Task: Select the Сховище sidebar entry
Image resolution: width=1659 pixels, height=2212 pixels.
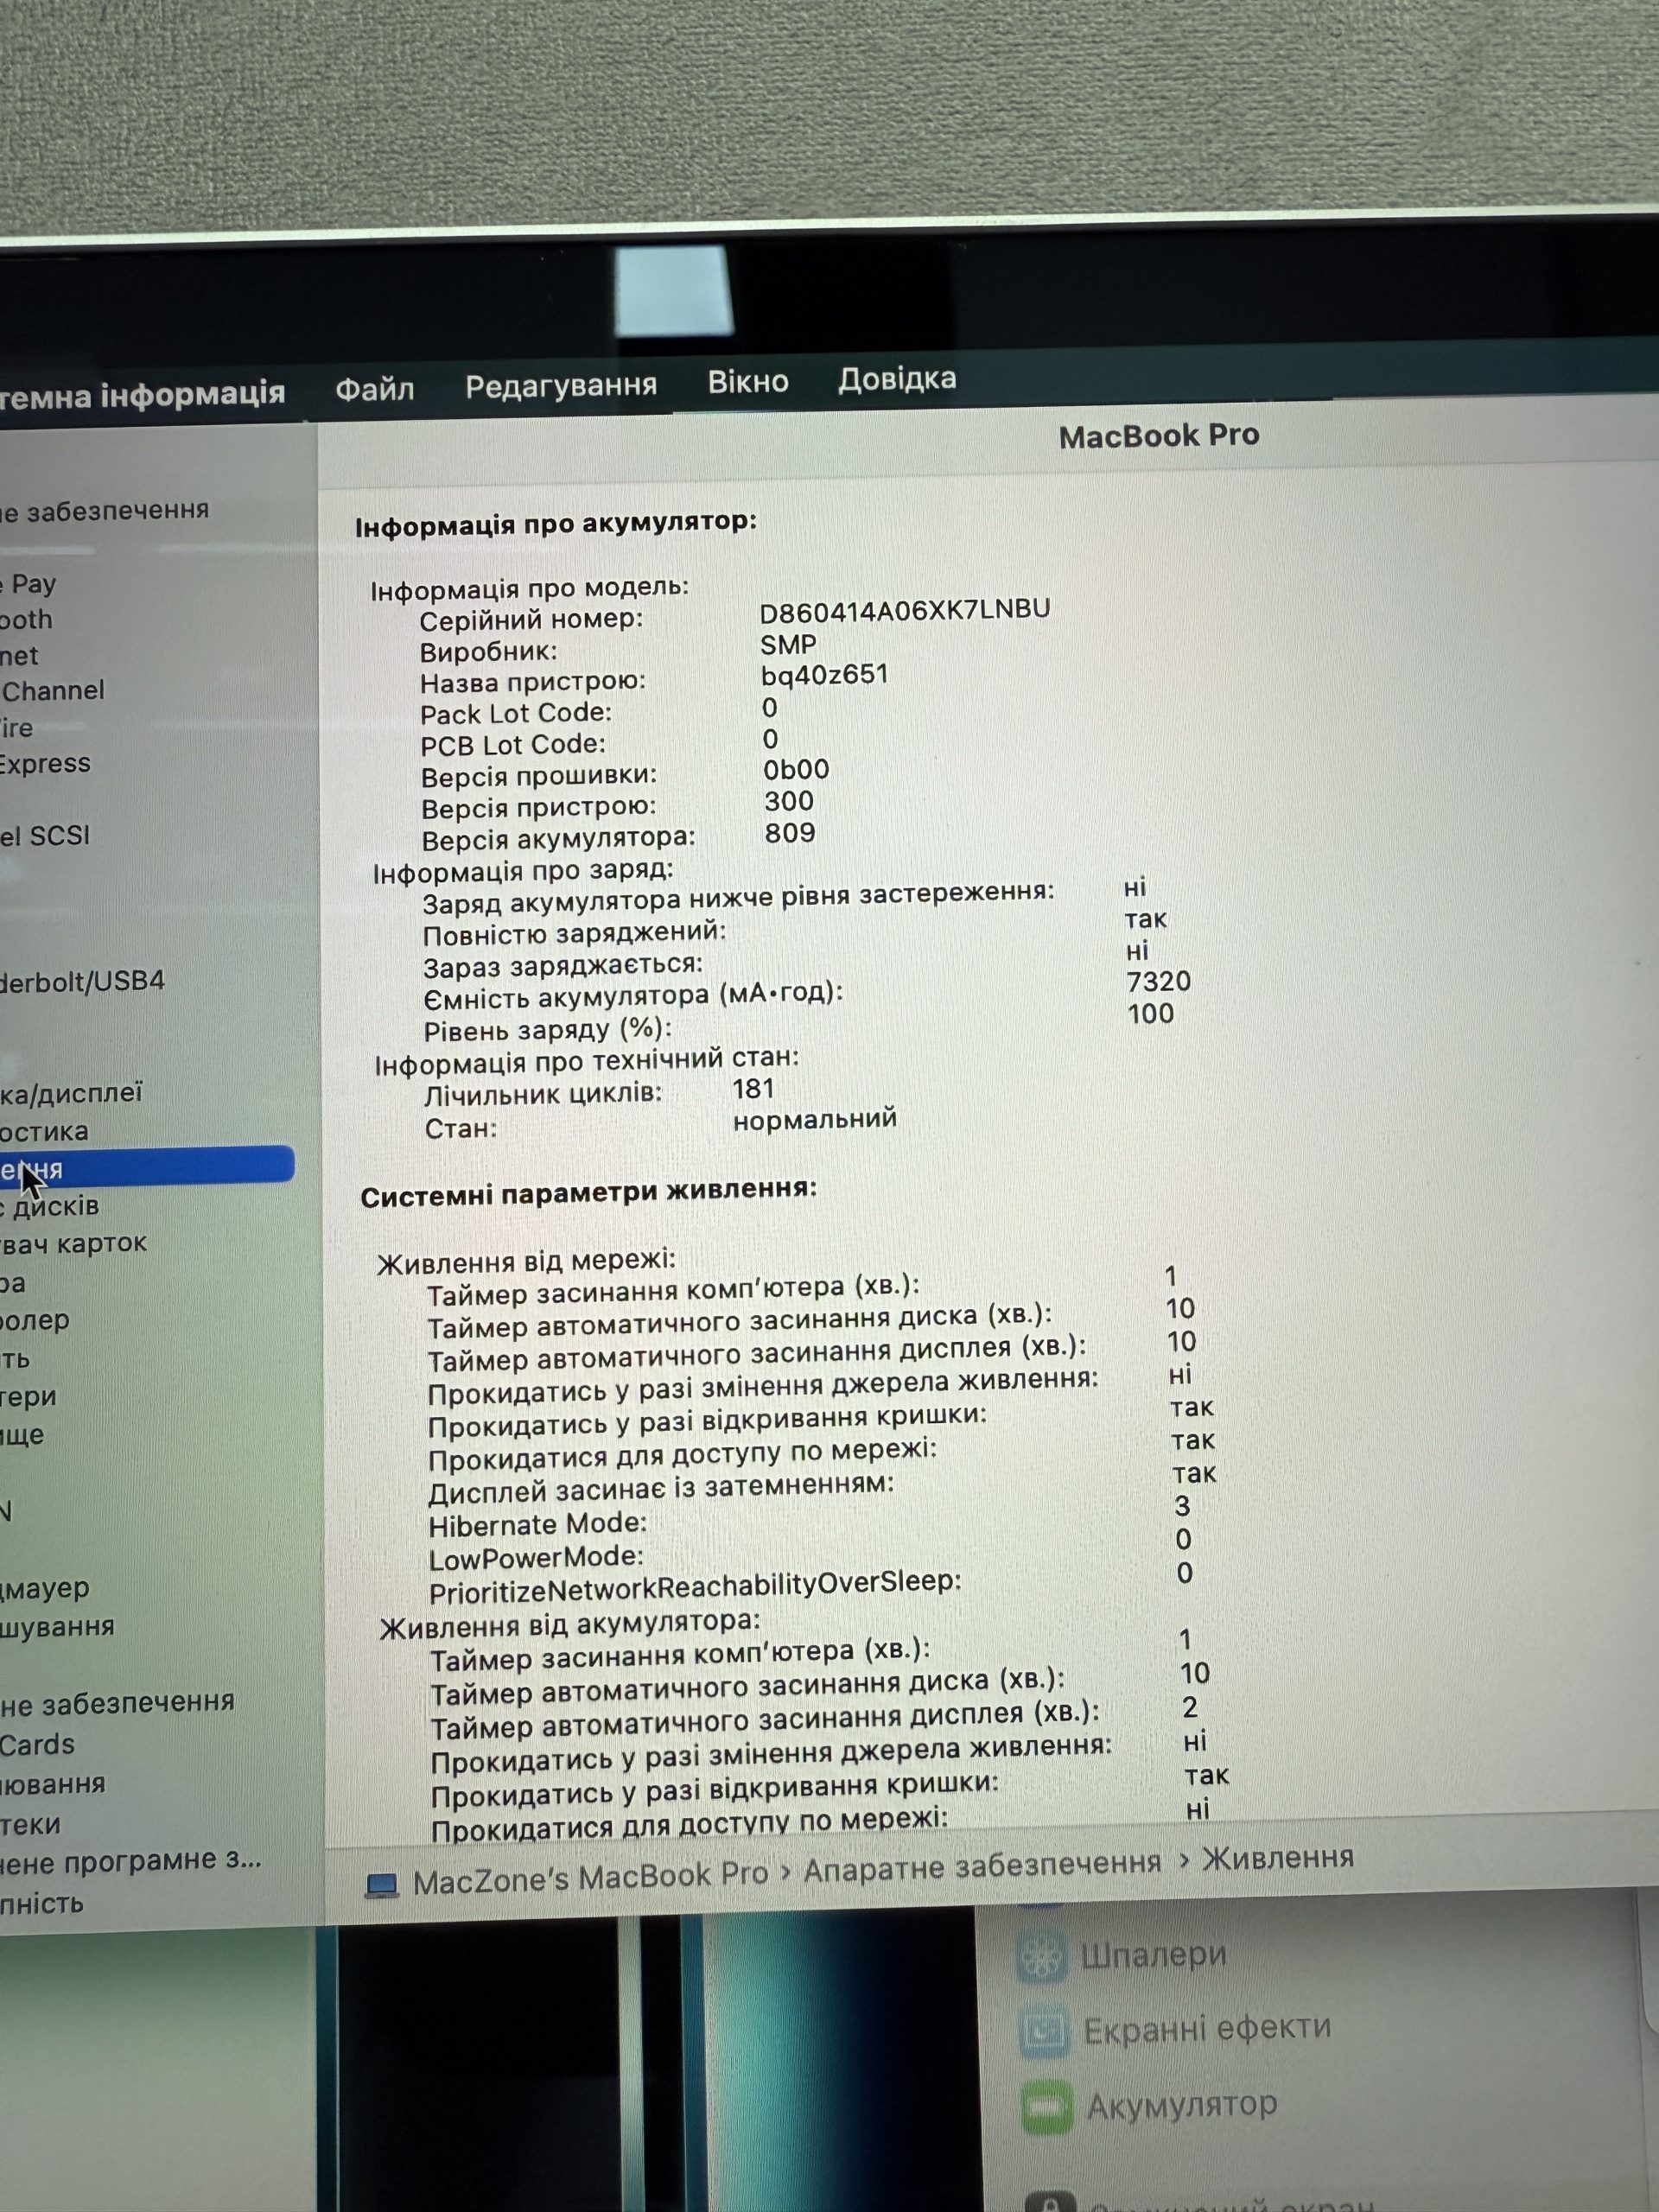Action: (x=22, y=1435)
